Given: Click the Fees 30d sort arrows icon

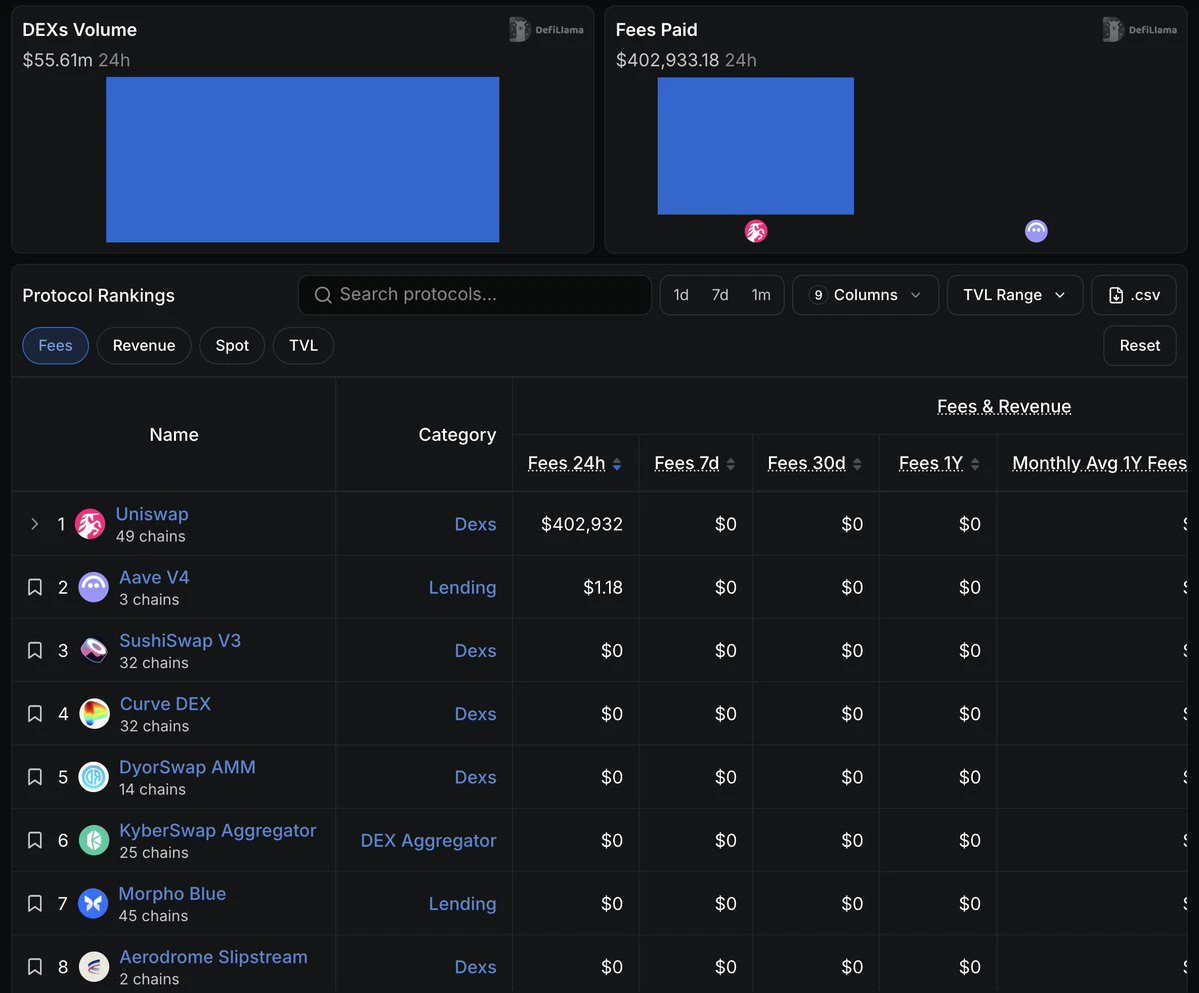Looking at the screenshot, I should click(x=857, y=464).
